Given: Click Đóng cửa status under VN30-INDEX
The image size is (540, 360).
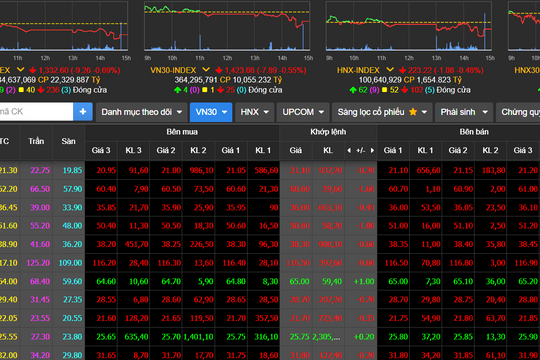Looking at the screenshot, I should tap(265, 90).
